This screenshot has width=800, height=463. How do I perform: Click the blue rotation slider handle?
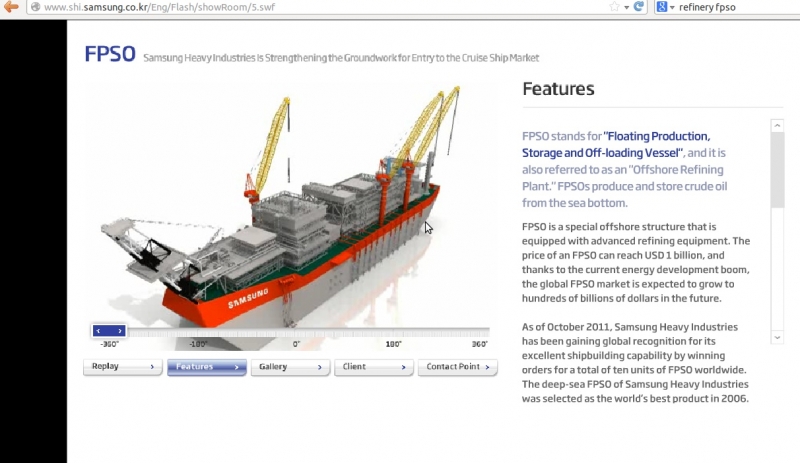click(109, 330)
